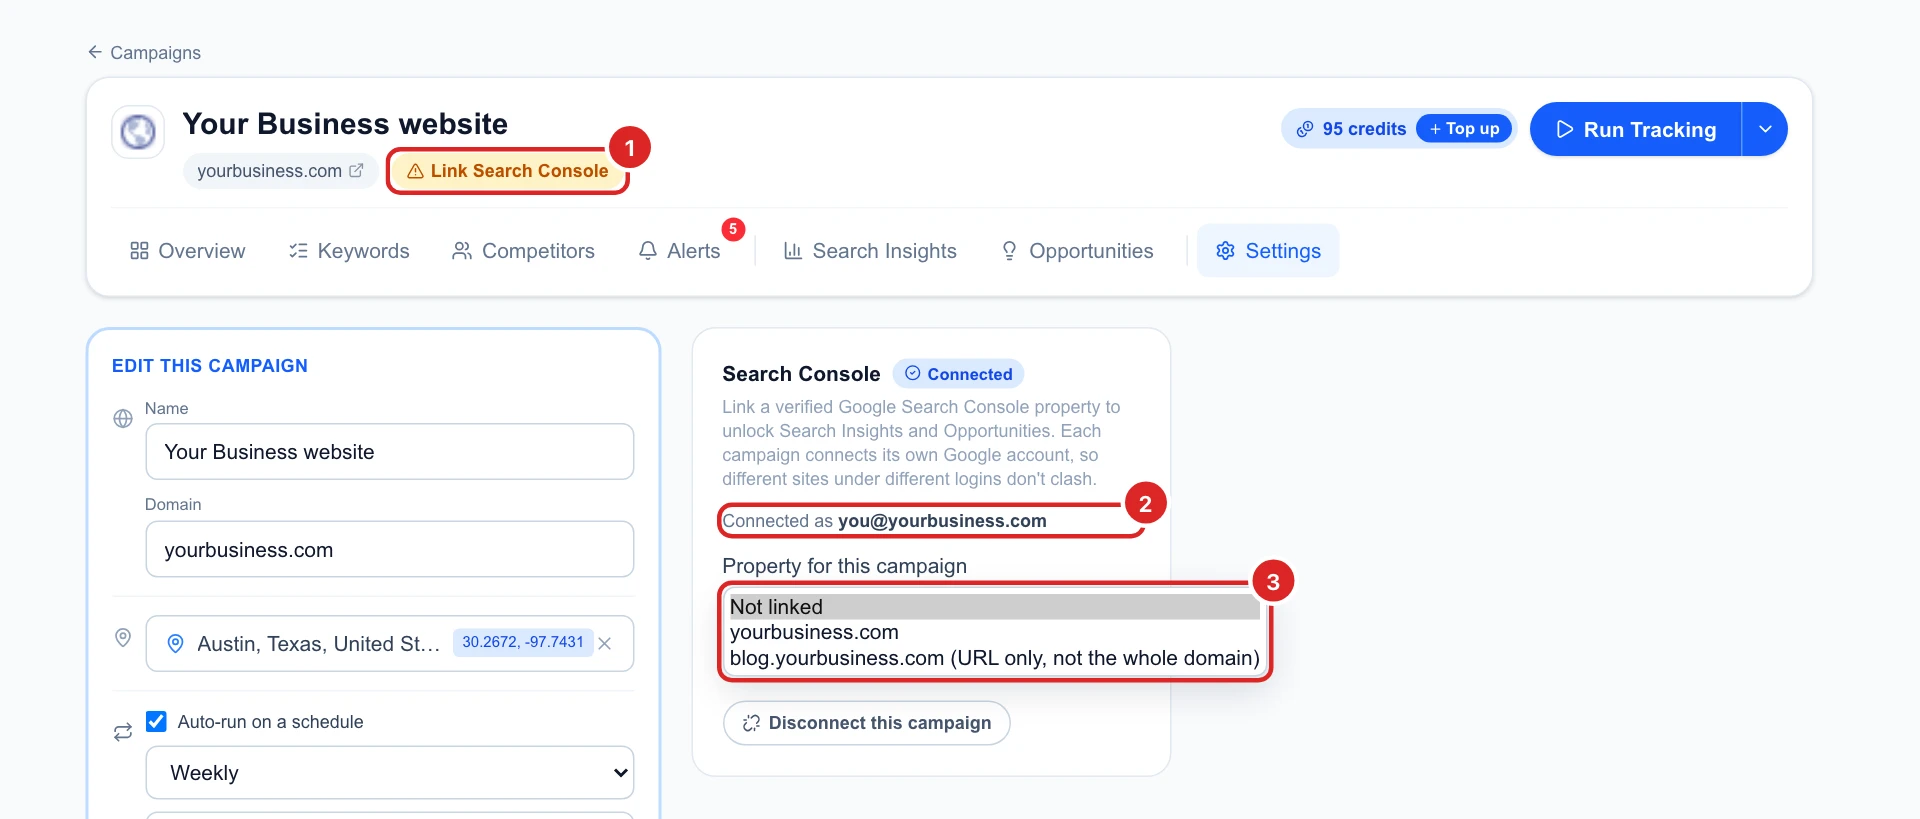Image resolution: width=1920 pixels, height=819 pixels.
Task: Click the 95 credits indicator
Action: click(1350, 129)
